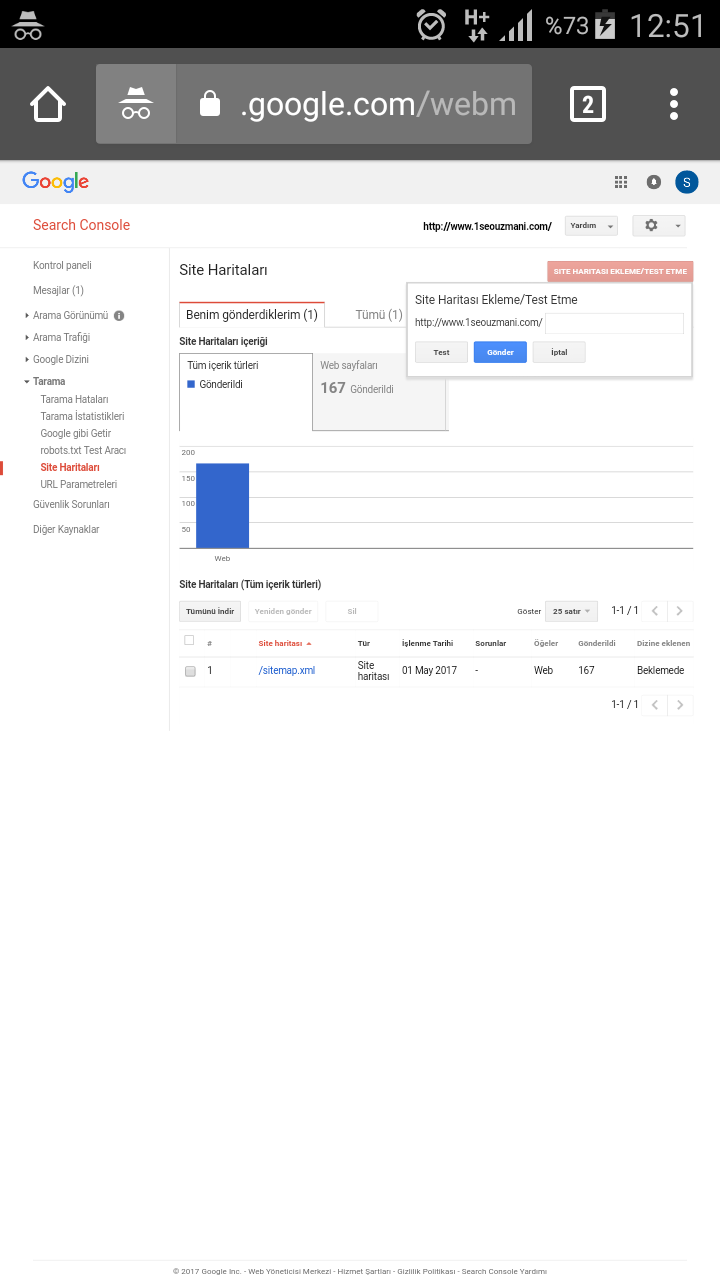Click the blue Gönderildi legend swatch
The height and width of the screenshot is (1280, 720).
191,384
